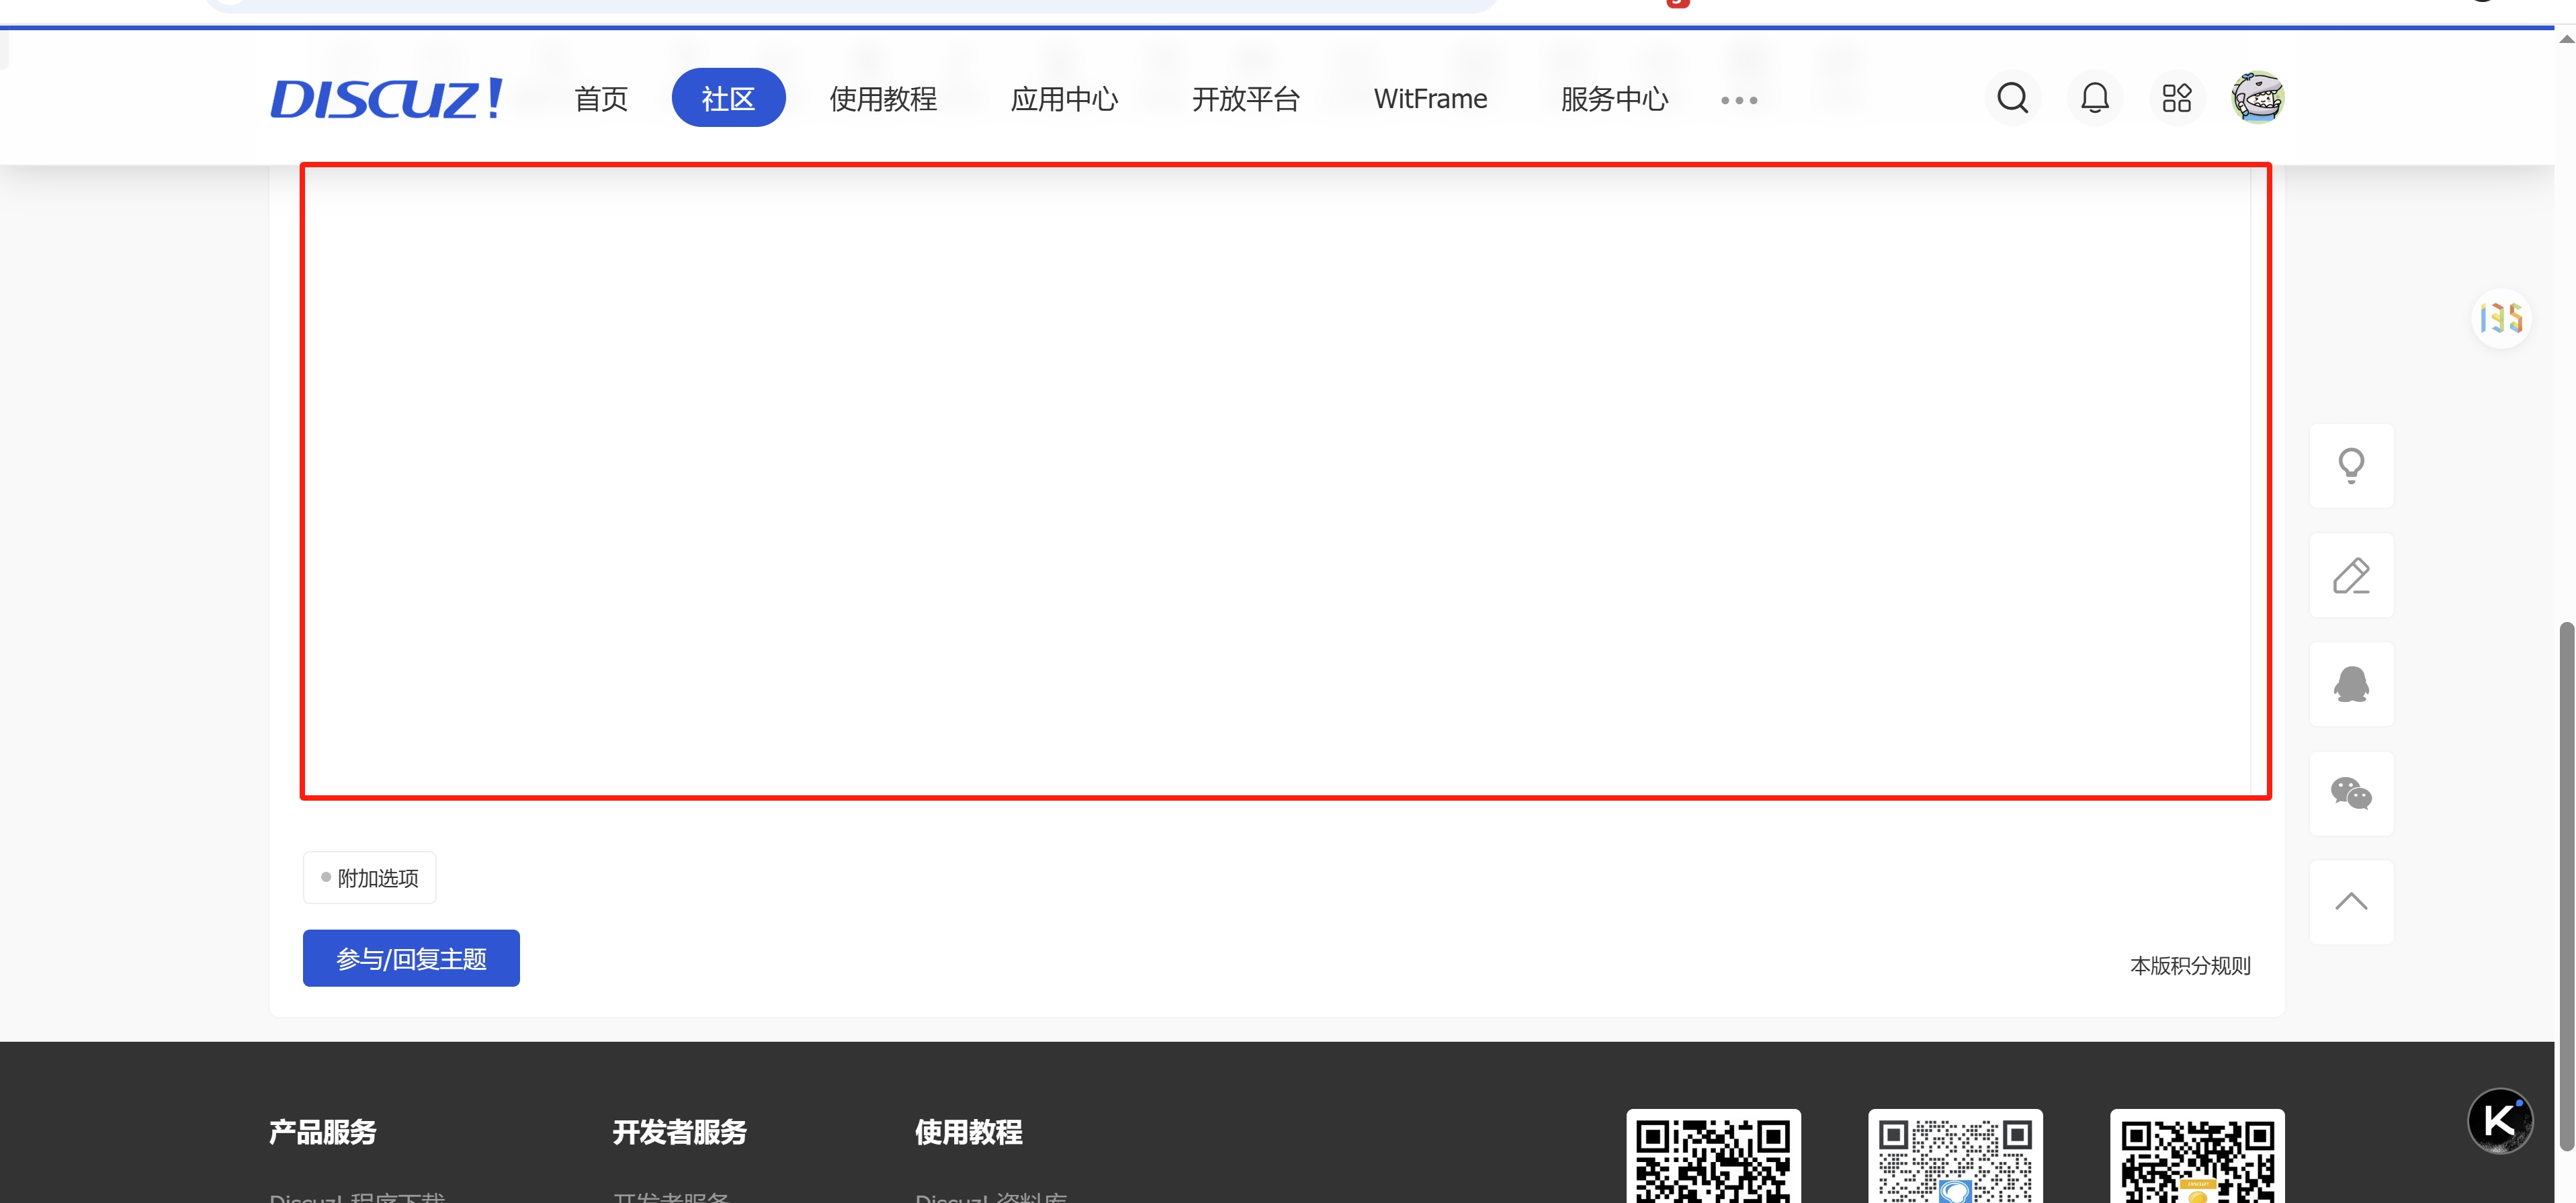The image size is (2576, 1203).
Task: Open the notifications bell icon
Action: (x=2094, y=98)
